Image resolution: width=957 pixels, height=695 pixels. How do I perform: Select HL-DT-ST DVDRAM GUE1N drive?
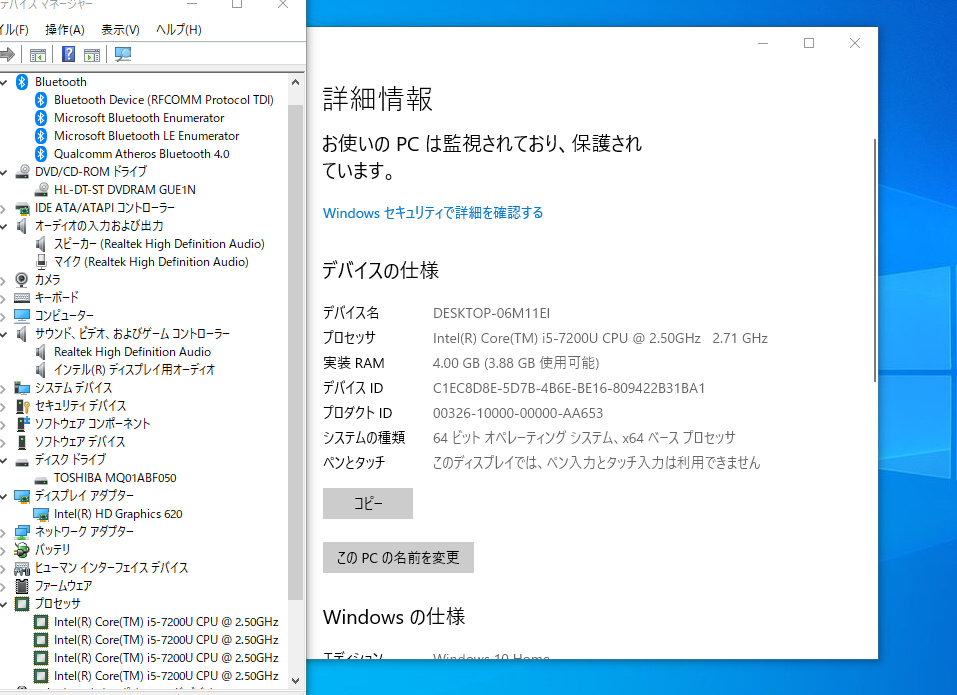(125, 190)
